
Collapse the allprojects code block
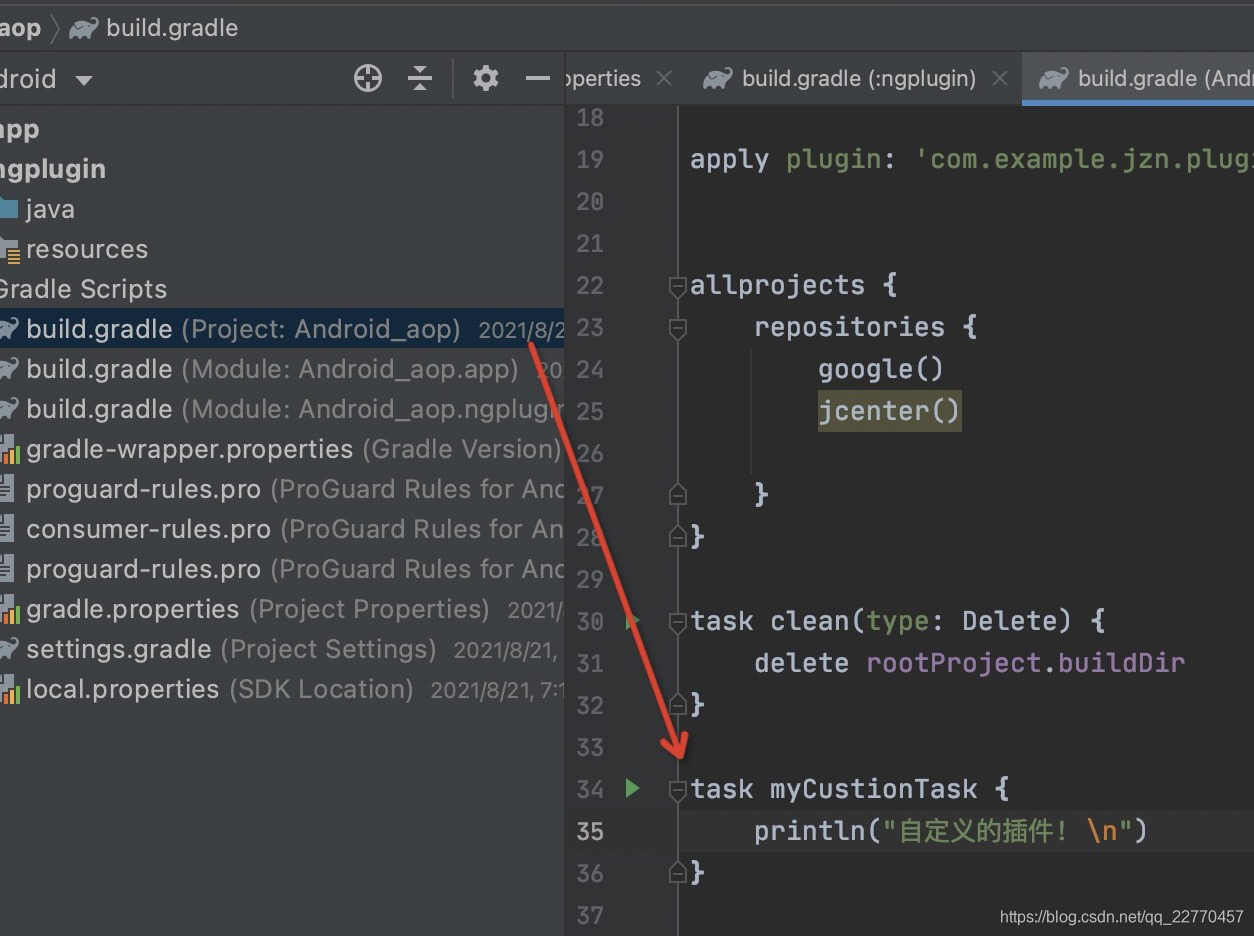(x=677, y=286)
